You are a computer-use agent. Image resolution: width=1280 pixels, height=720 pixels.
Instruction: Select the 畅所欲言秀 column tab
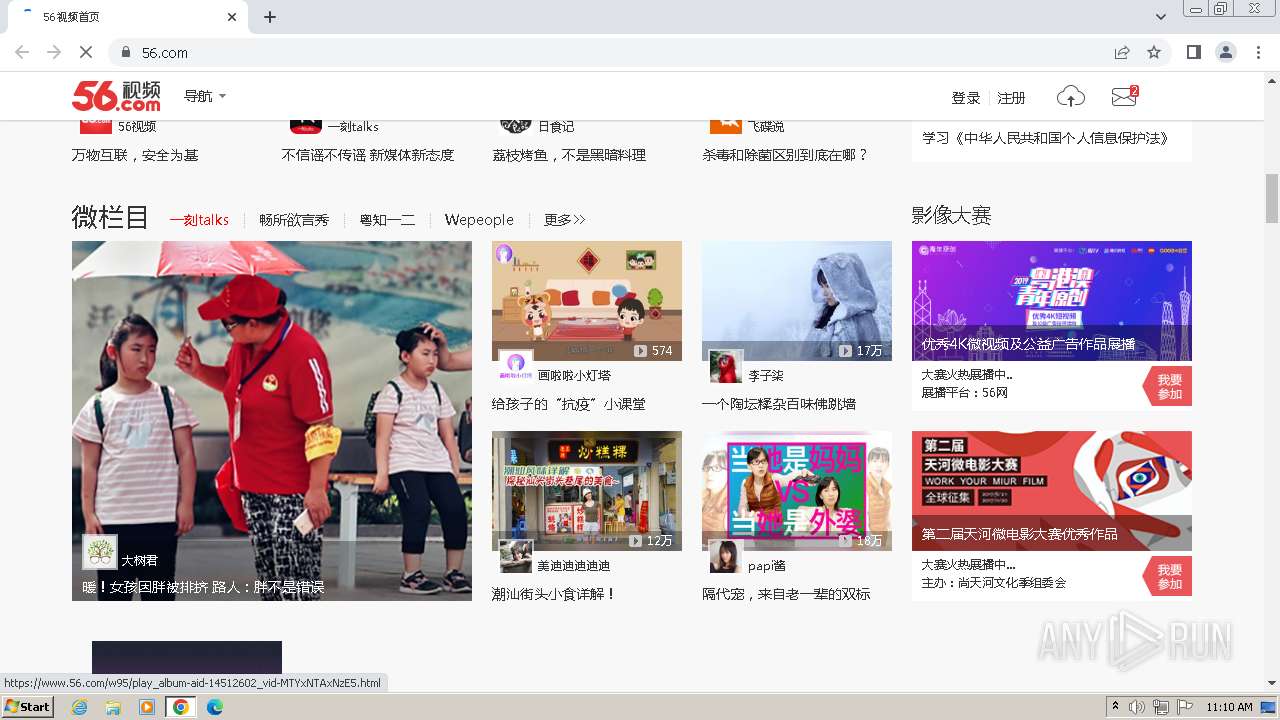pos(294,220)
